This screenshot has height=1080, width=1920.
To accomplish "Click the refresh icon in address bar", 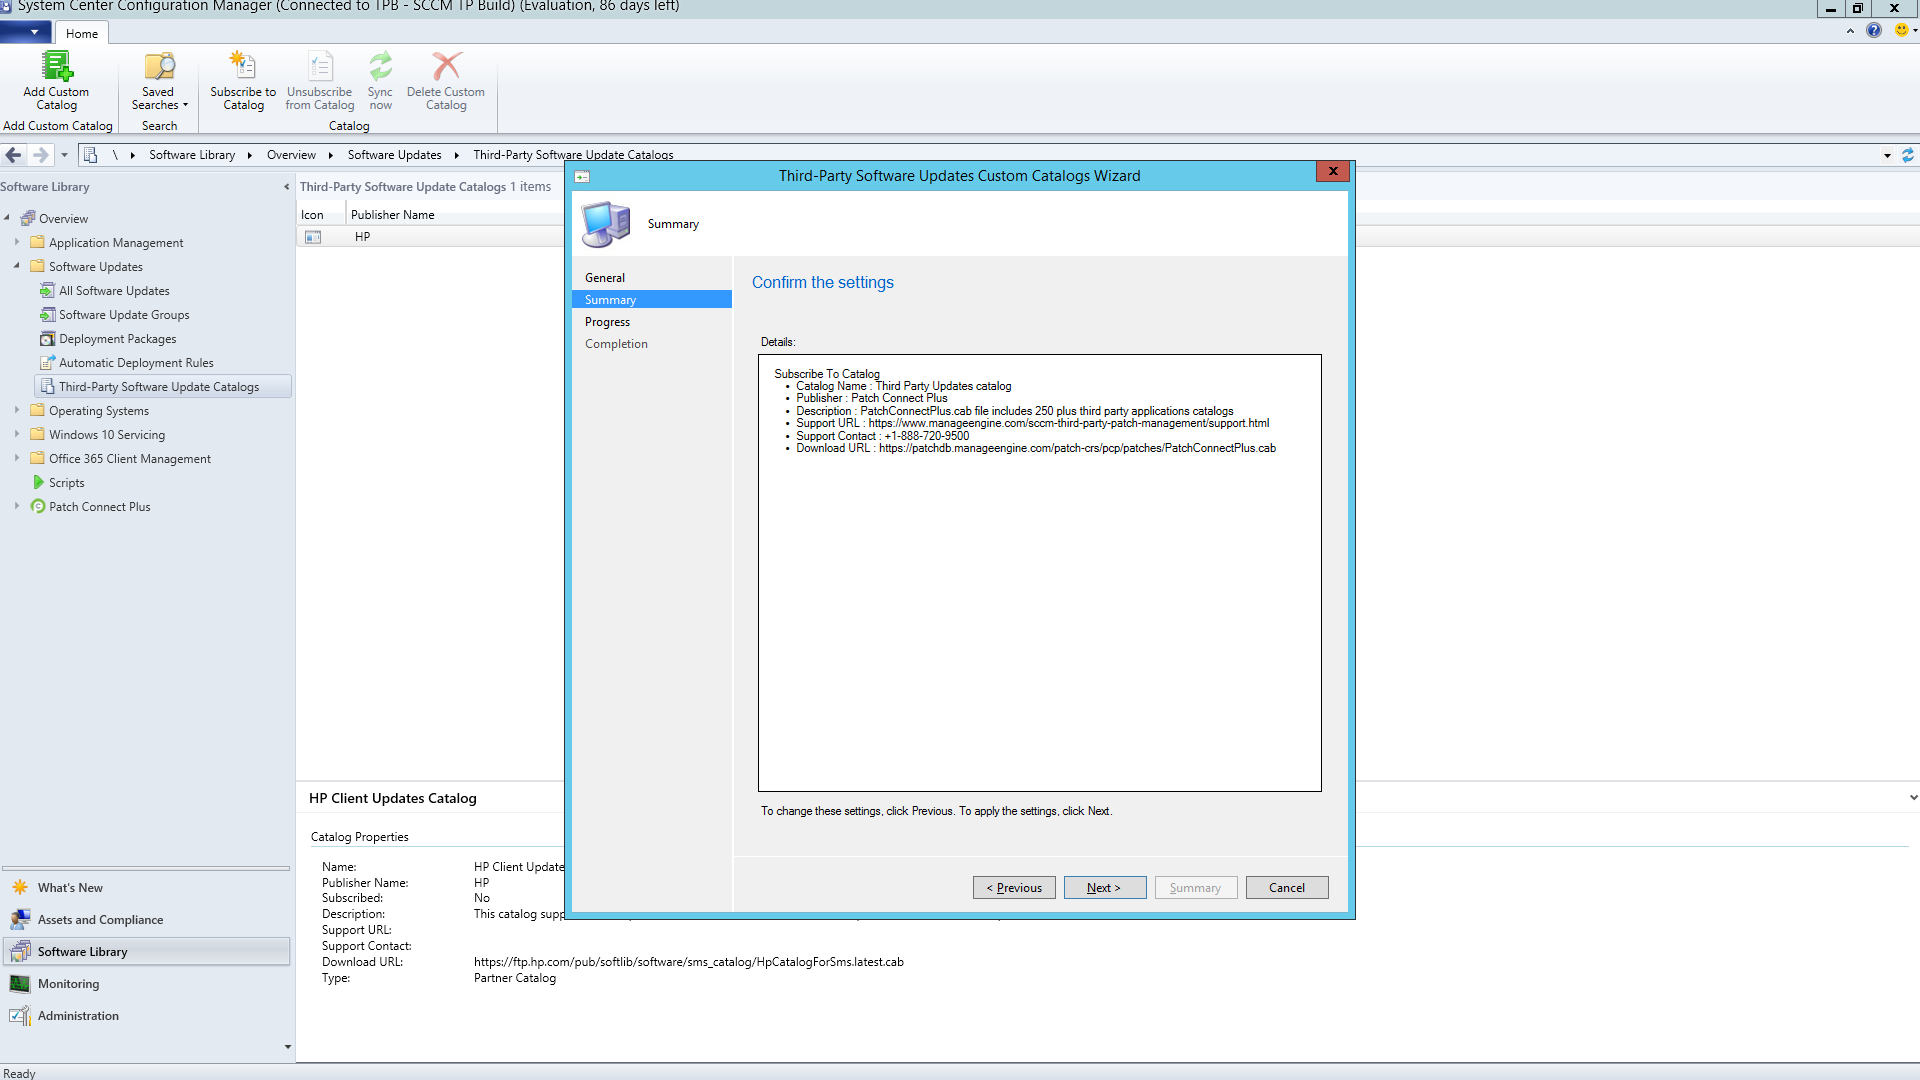I will pos(1907,155).
